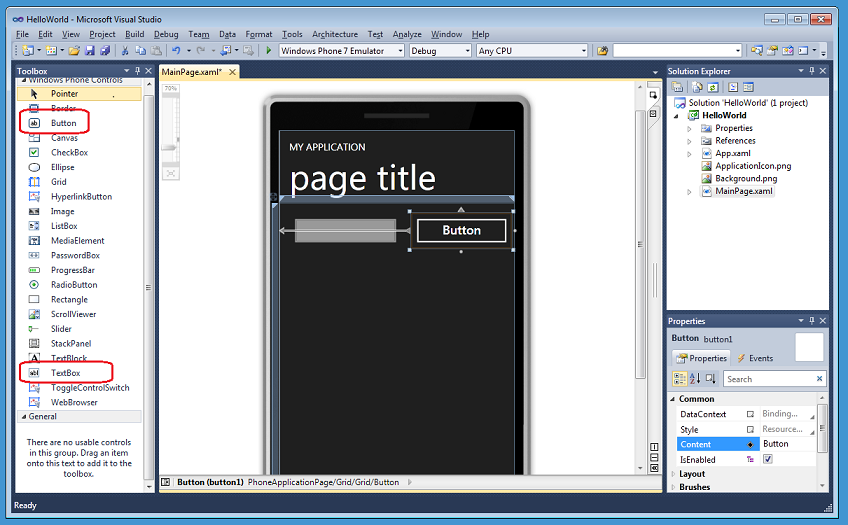Clear the Properties search with the X
The width and height of the screenshot is (848, 525).
pyautogui.click(x=819, y=378)
